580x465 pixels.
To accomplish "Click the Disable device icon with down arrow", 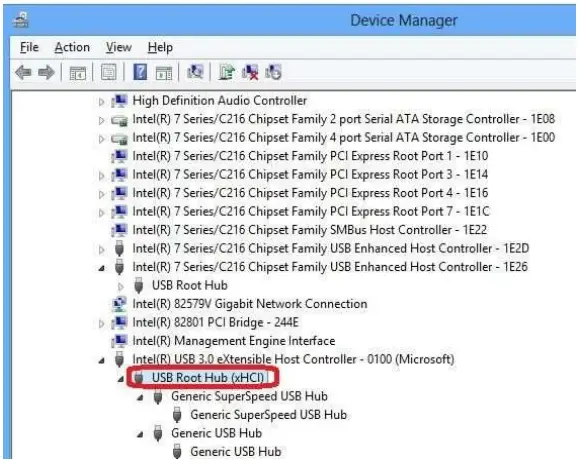I will tap(273, 72).
